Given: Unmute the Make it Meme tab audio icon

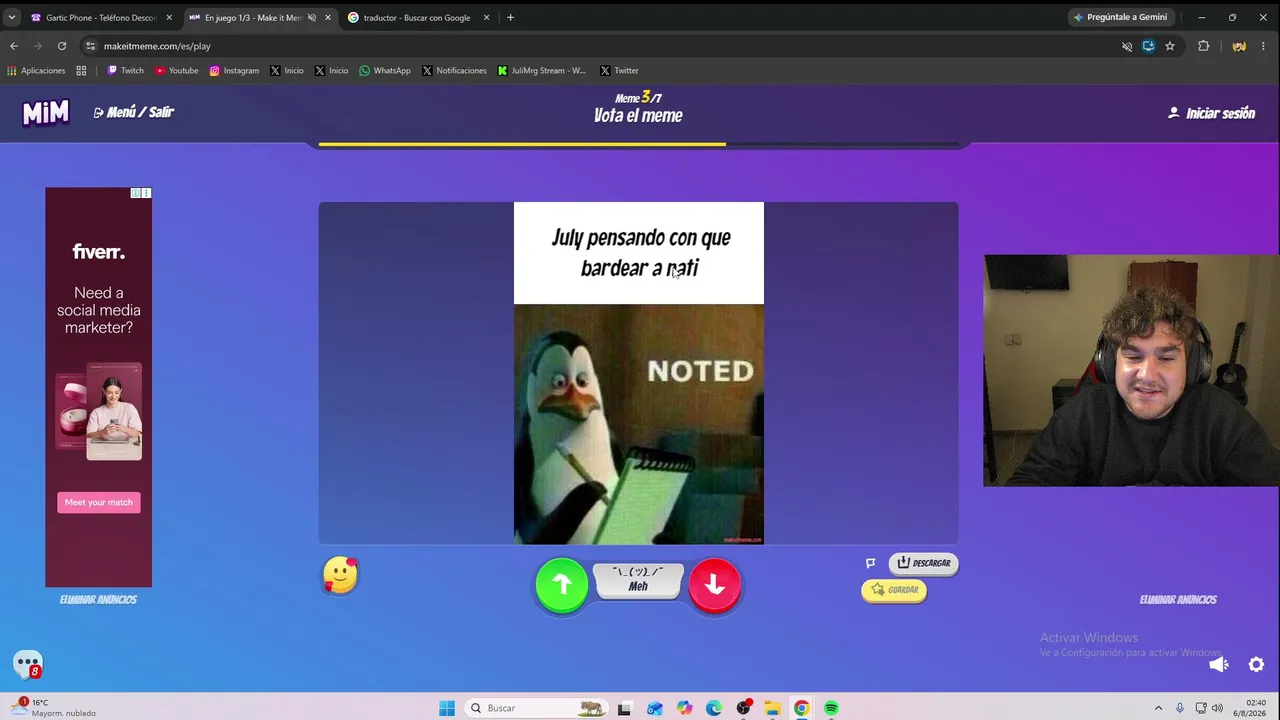Looking at the screenshot, I should [312, 18].
